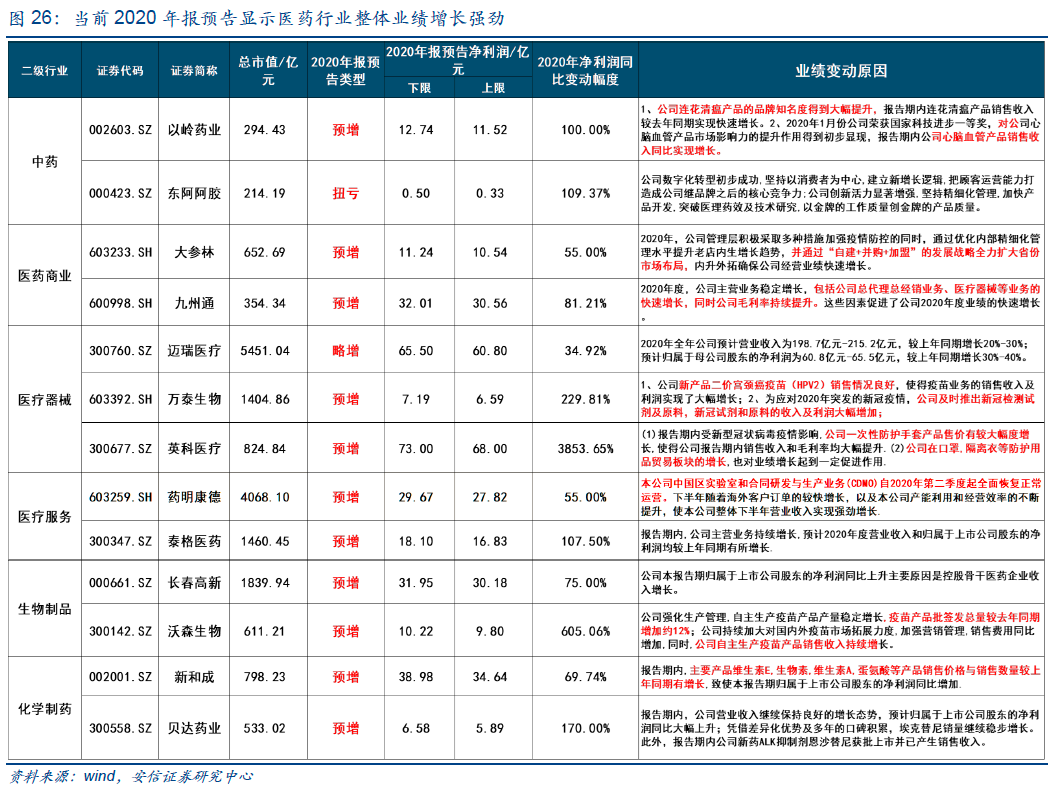Select stock code 600998.SH

point(120,303)
